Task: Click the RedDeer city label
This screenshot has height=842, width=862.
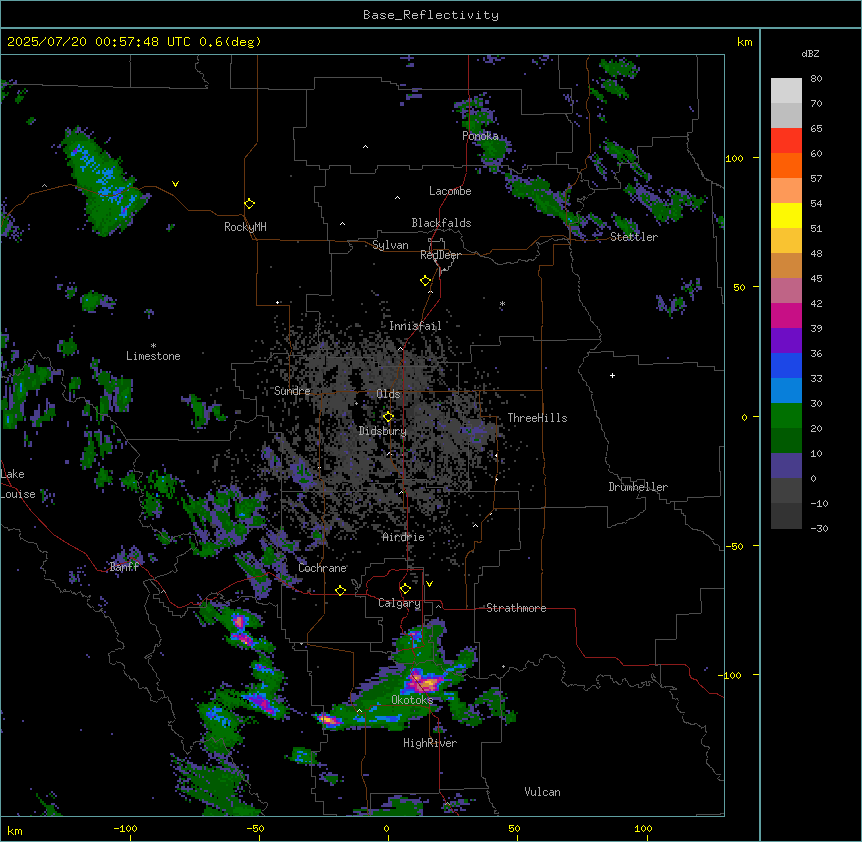Action: pyautogui.click(x=440, y=255)
